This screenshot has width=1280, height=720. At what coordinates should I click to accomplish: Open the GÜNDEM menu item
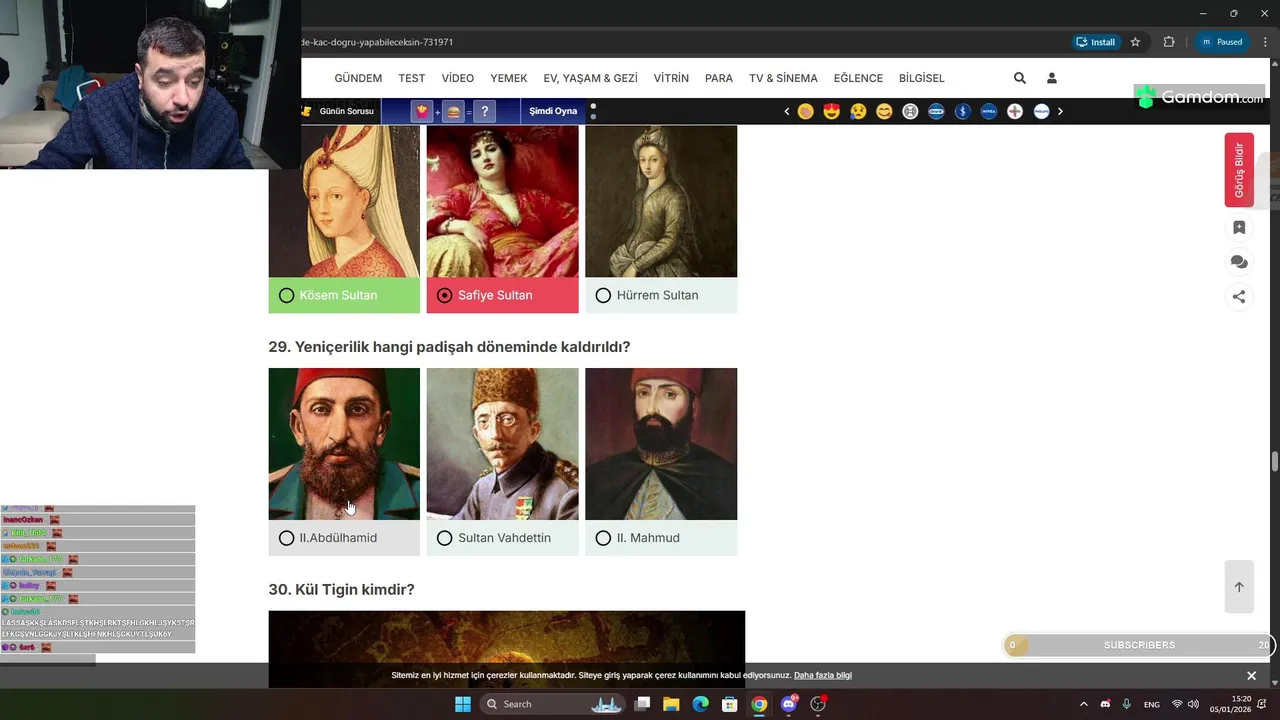(358, 78)
